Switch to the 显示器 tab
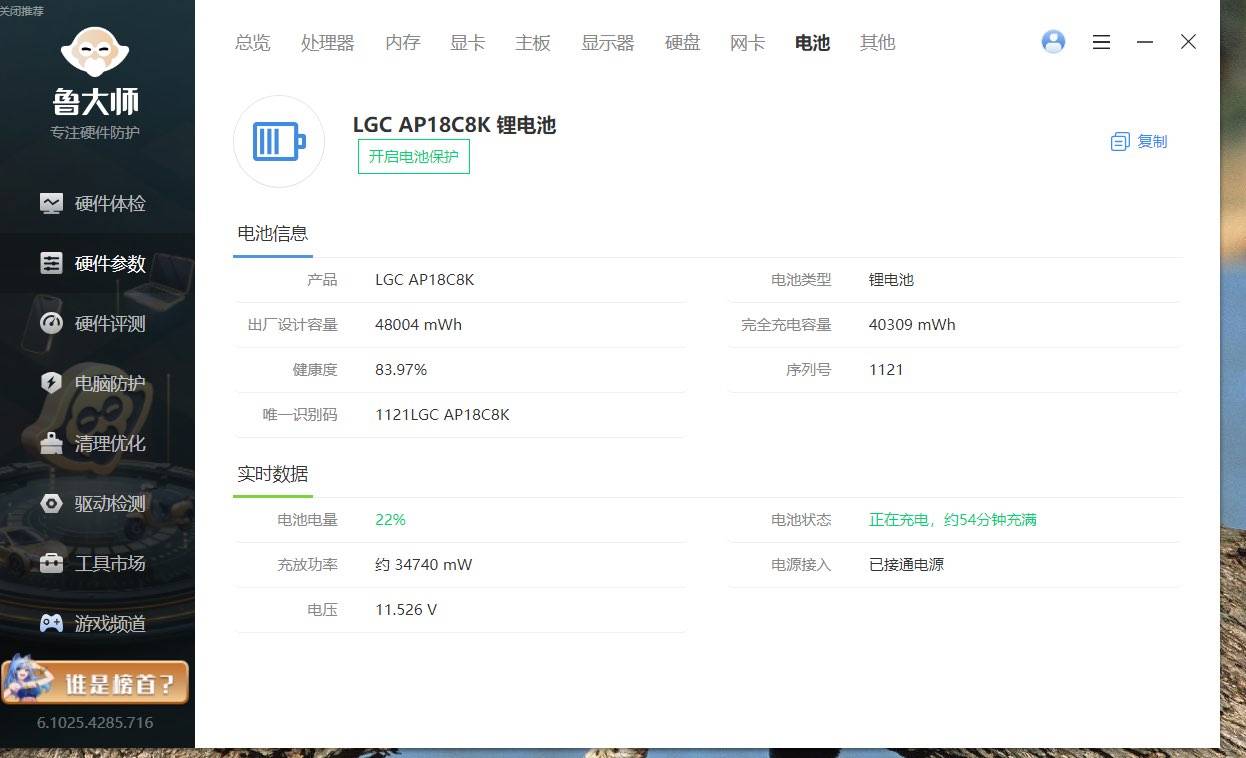 click(608, 43)
